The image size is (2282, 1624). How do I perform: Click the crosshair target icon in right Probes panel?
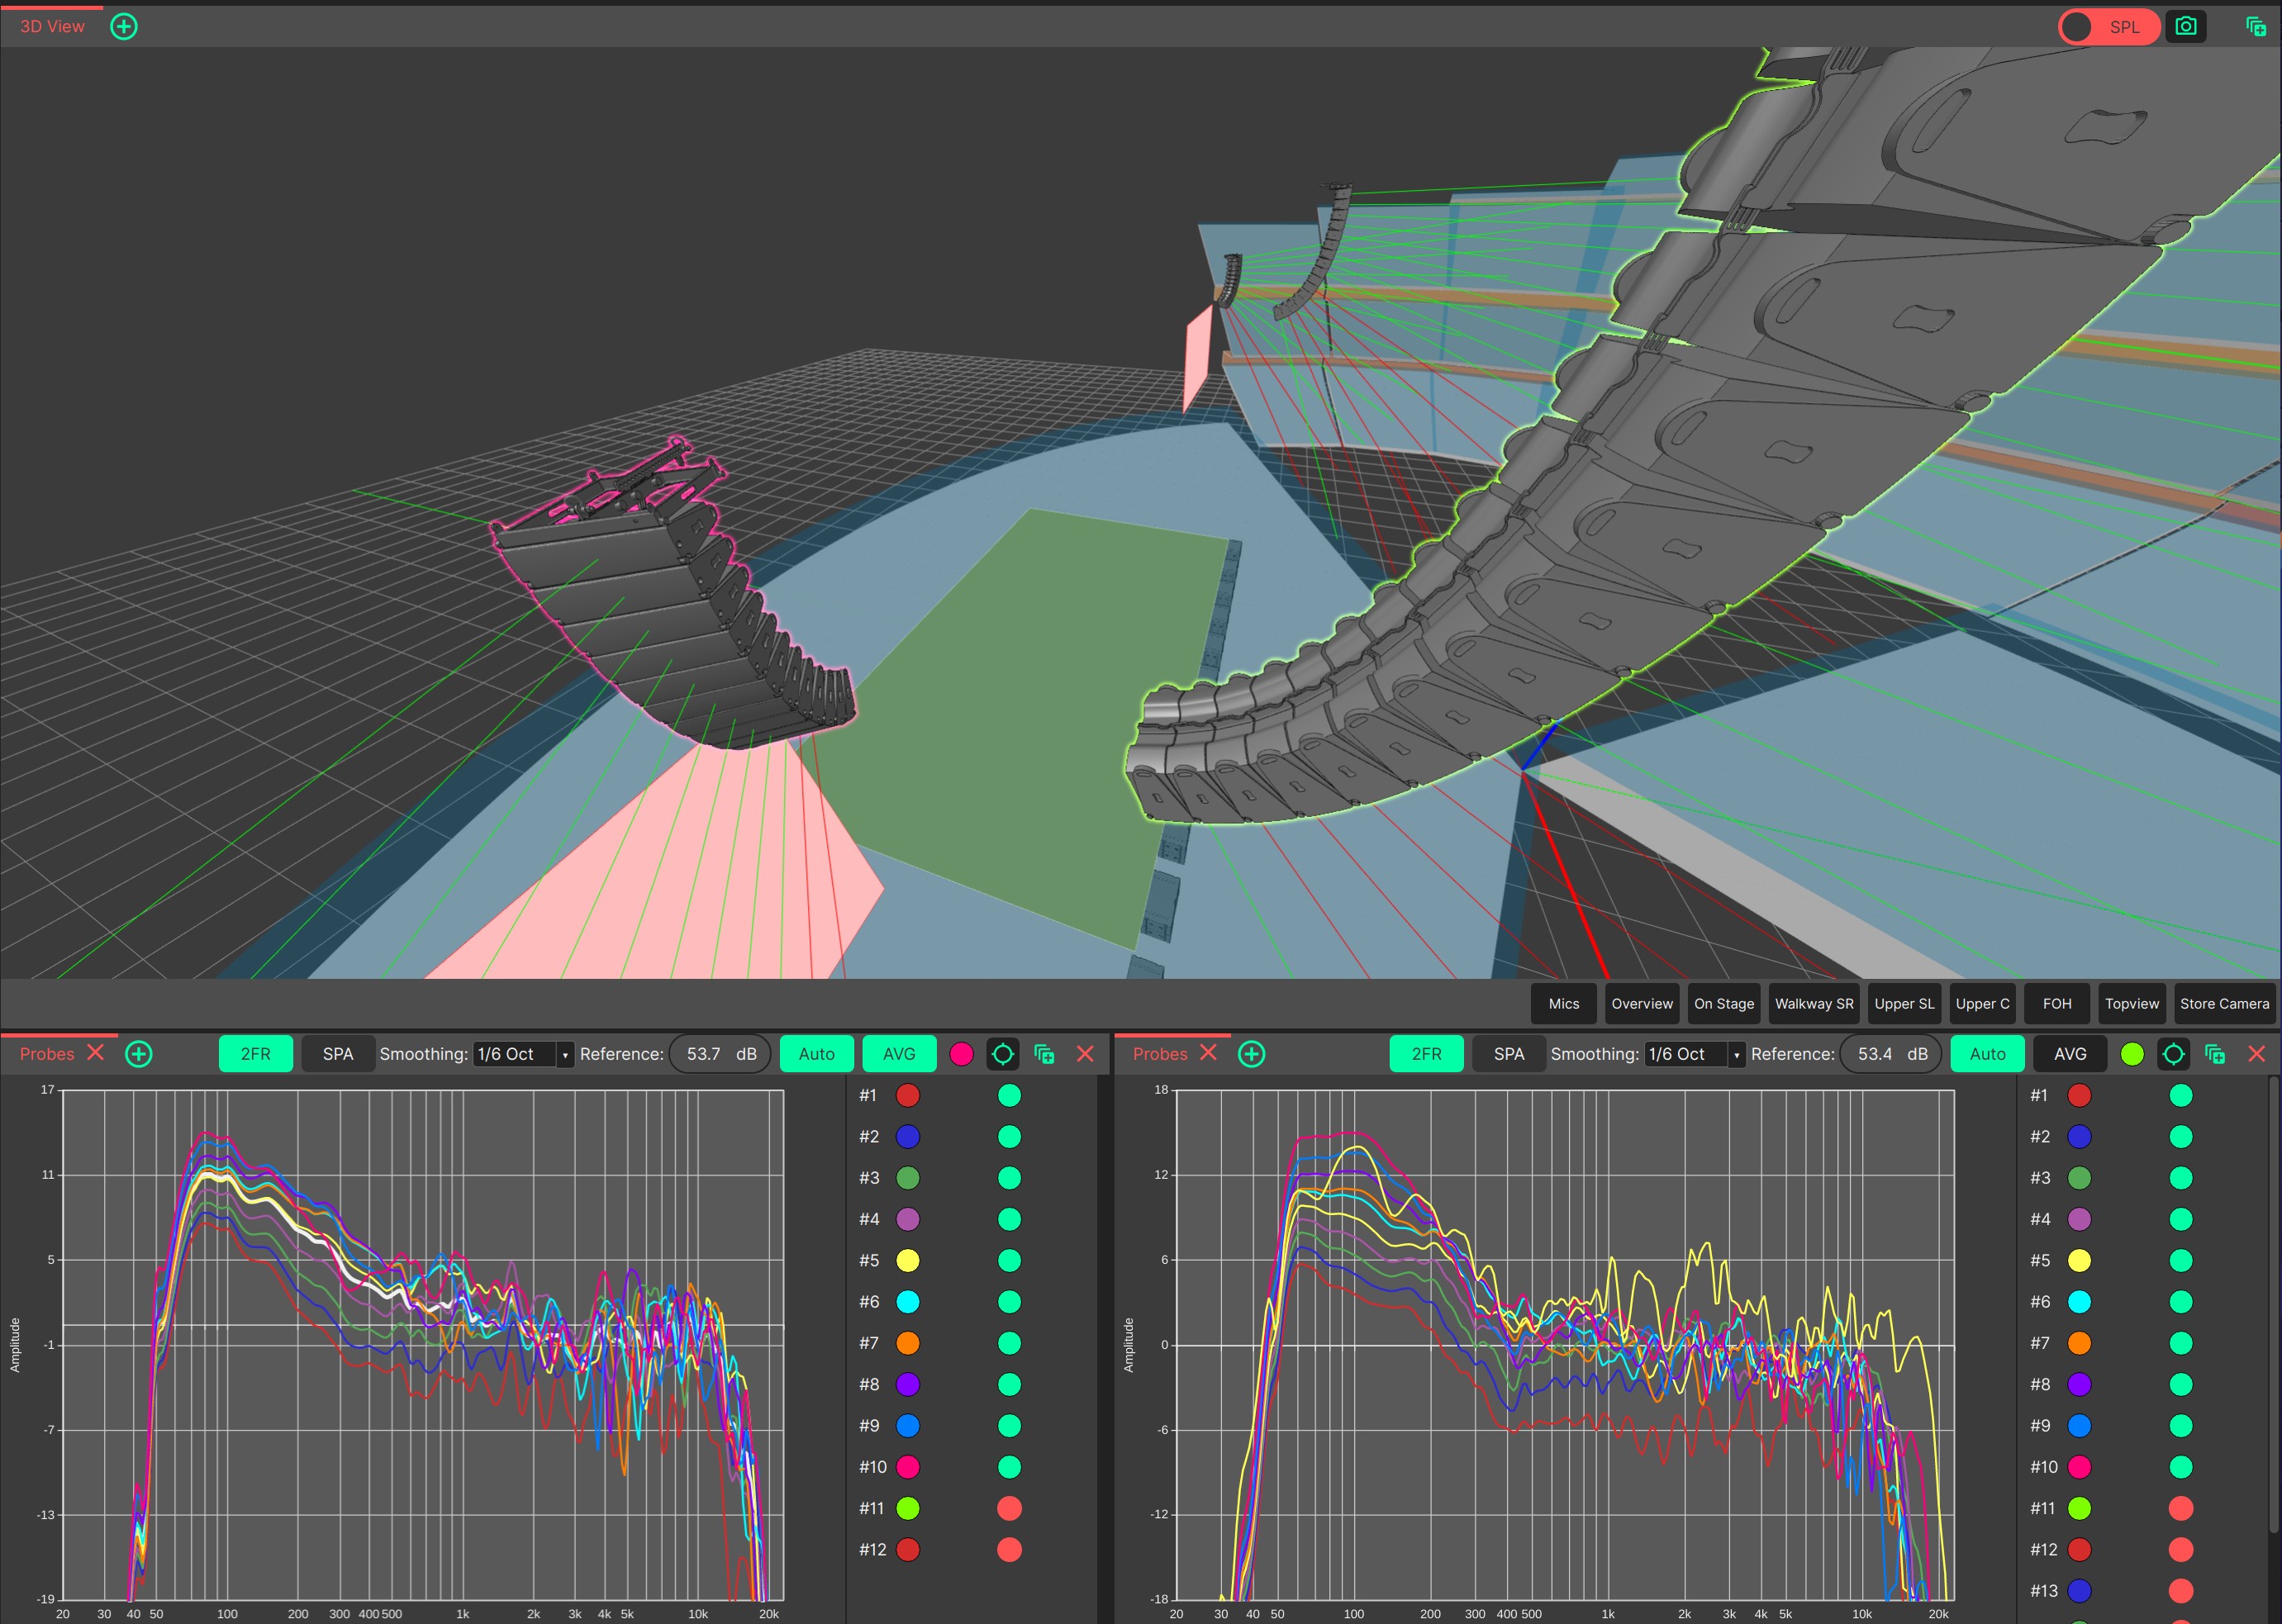coord(2173,1054)
